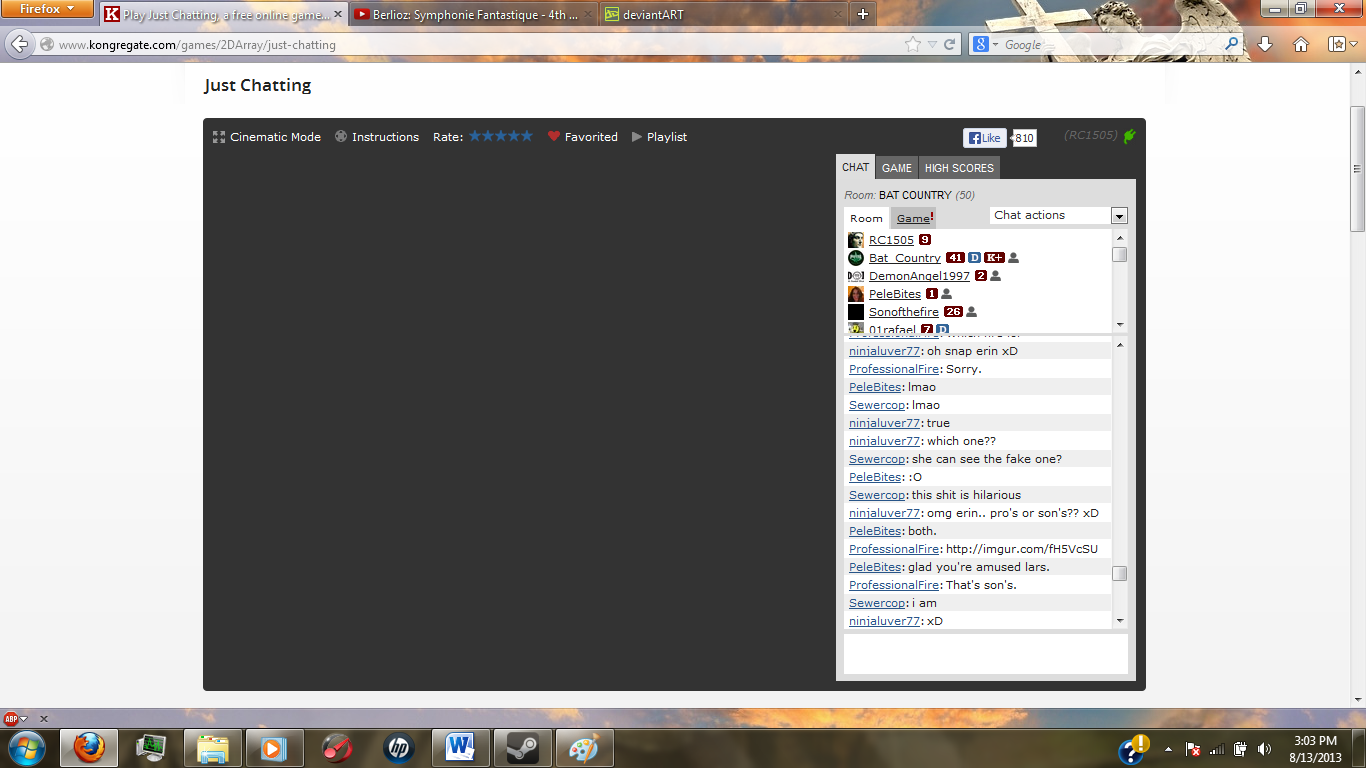Click the person icon beside DemonAngel1997

pyautogui.click(x=995, y=276)
